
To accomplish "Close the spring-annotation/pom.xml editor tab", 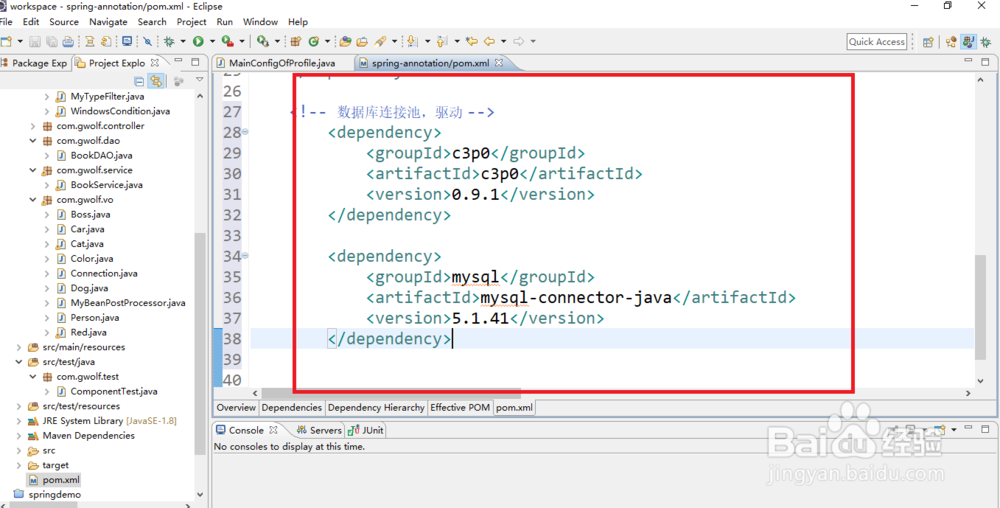I will [x=499, y=63].
